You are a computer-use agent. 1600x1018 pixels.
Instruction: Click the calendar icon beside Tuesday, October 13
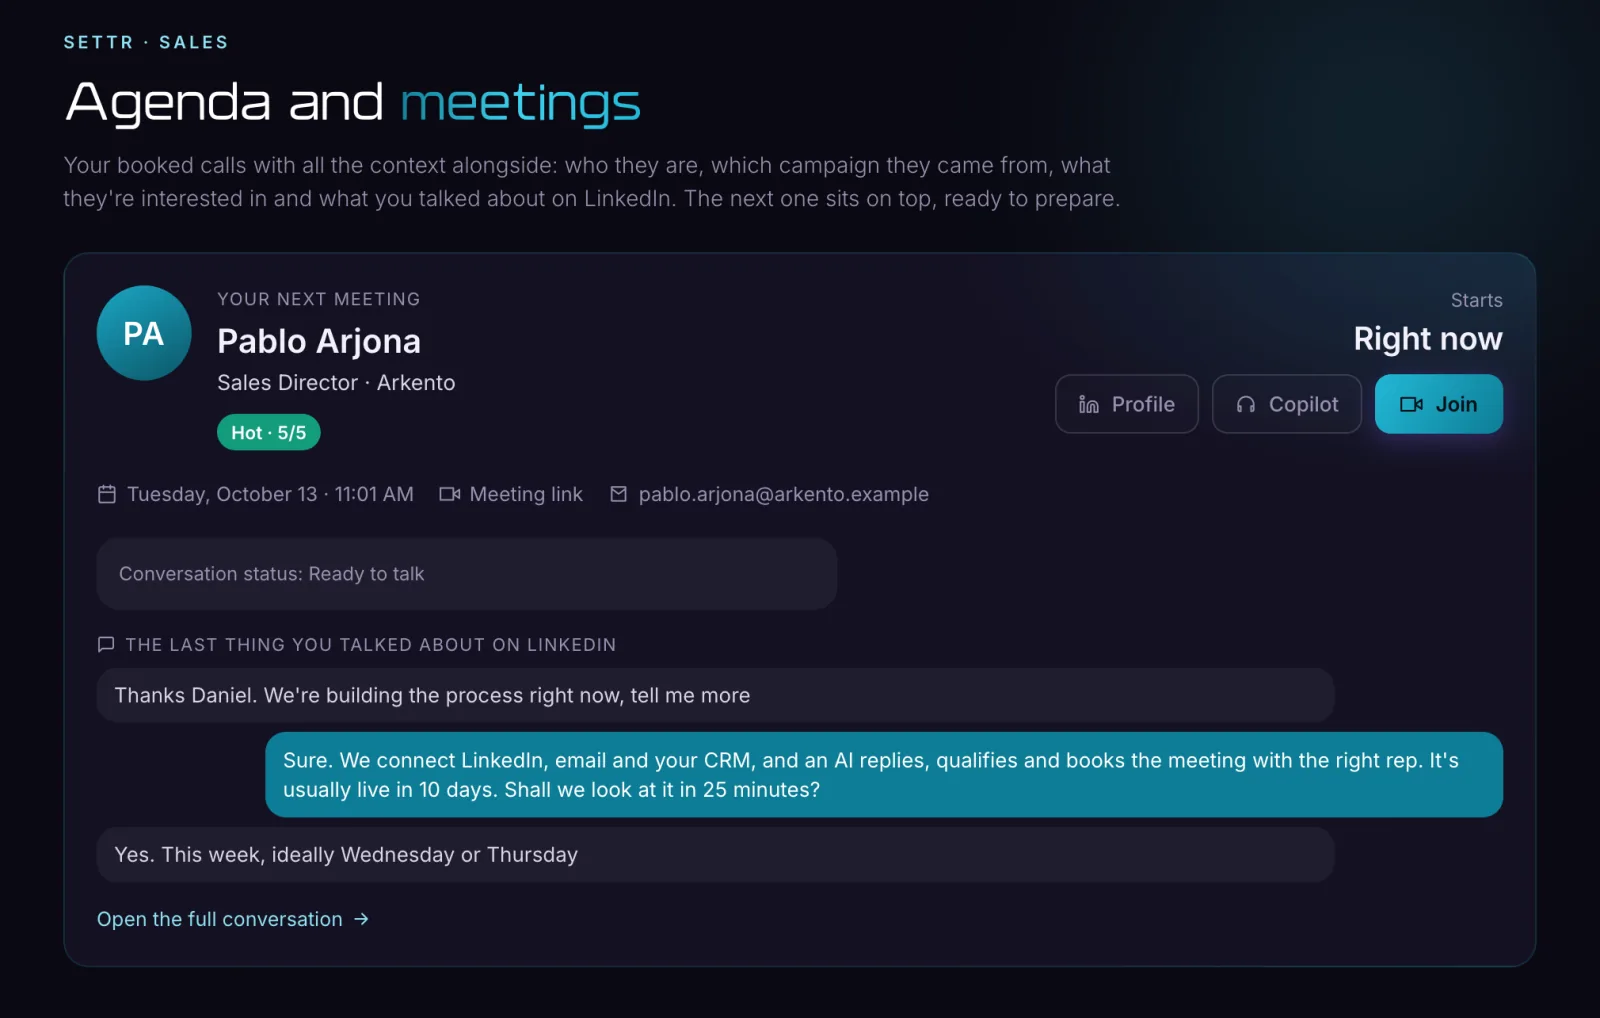tap(107, 494)
